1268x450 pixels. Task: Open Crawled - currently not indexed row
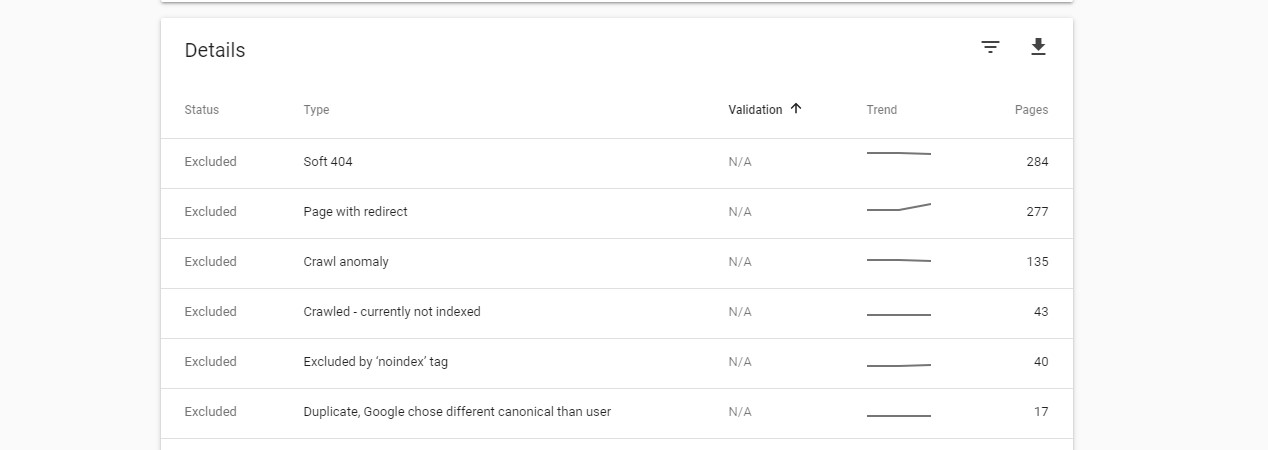pyautogui.click(x=617, y=313)
